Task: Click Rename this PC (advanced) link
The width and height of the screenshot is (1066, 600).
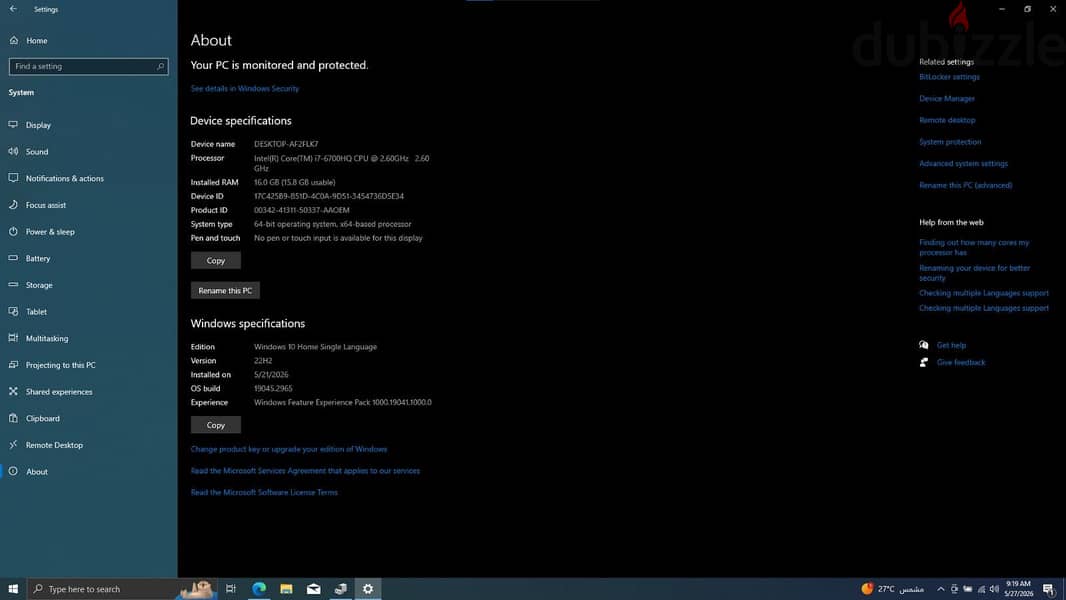Action: tap(965, 186)
